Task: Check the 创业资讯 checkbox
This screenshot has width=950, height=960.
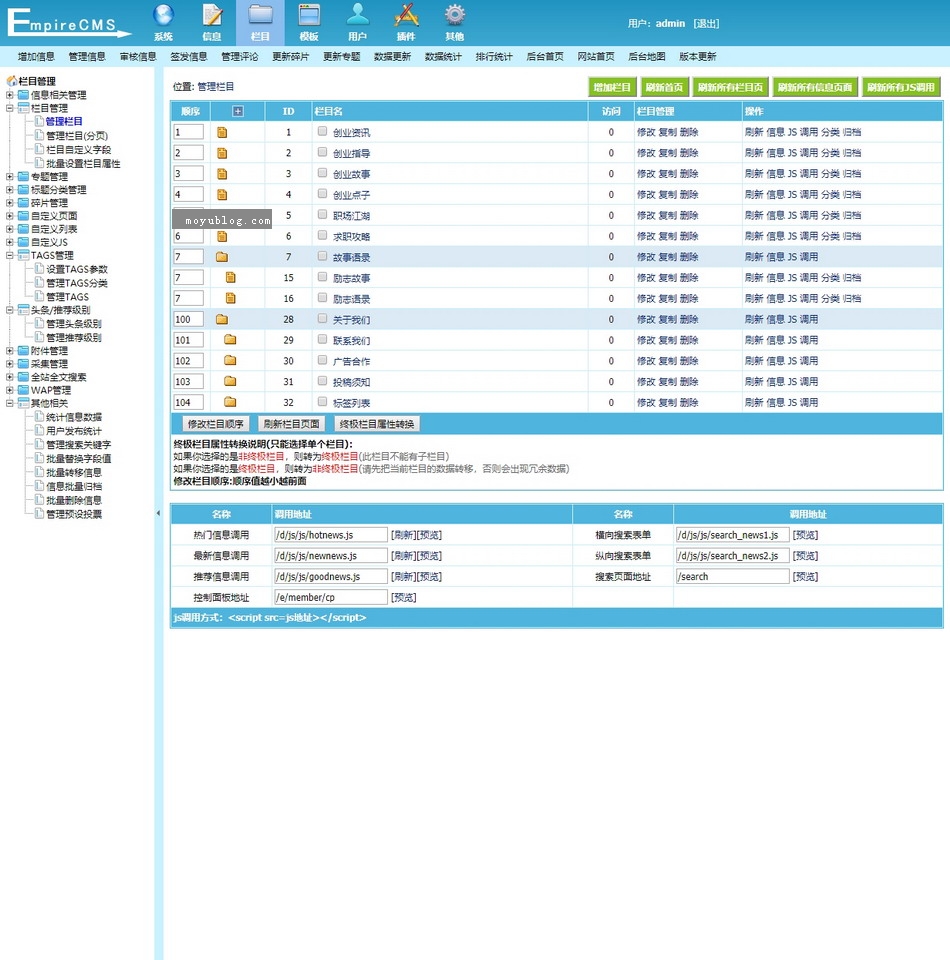Action: (322, 131)
